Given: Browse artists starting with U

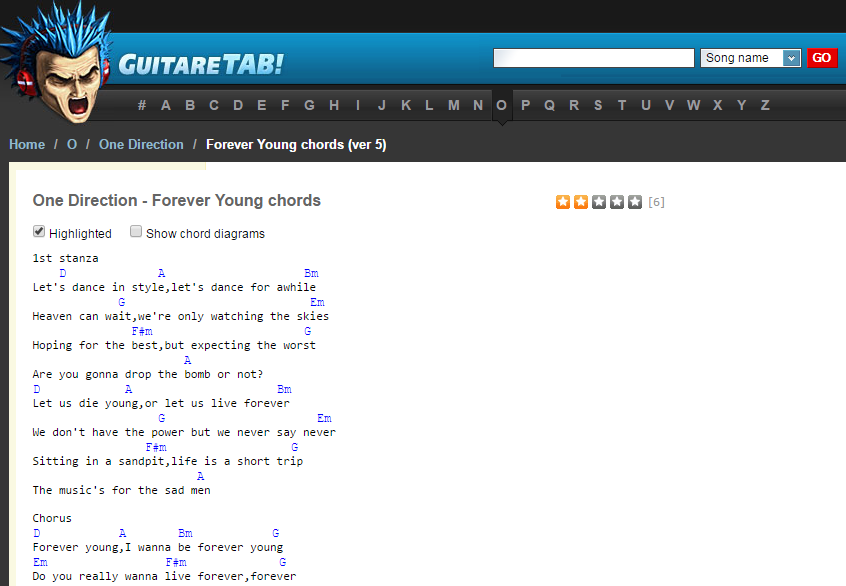Looking at the screenshot, I should tap(646, 105).
